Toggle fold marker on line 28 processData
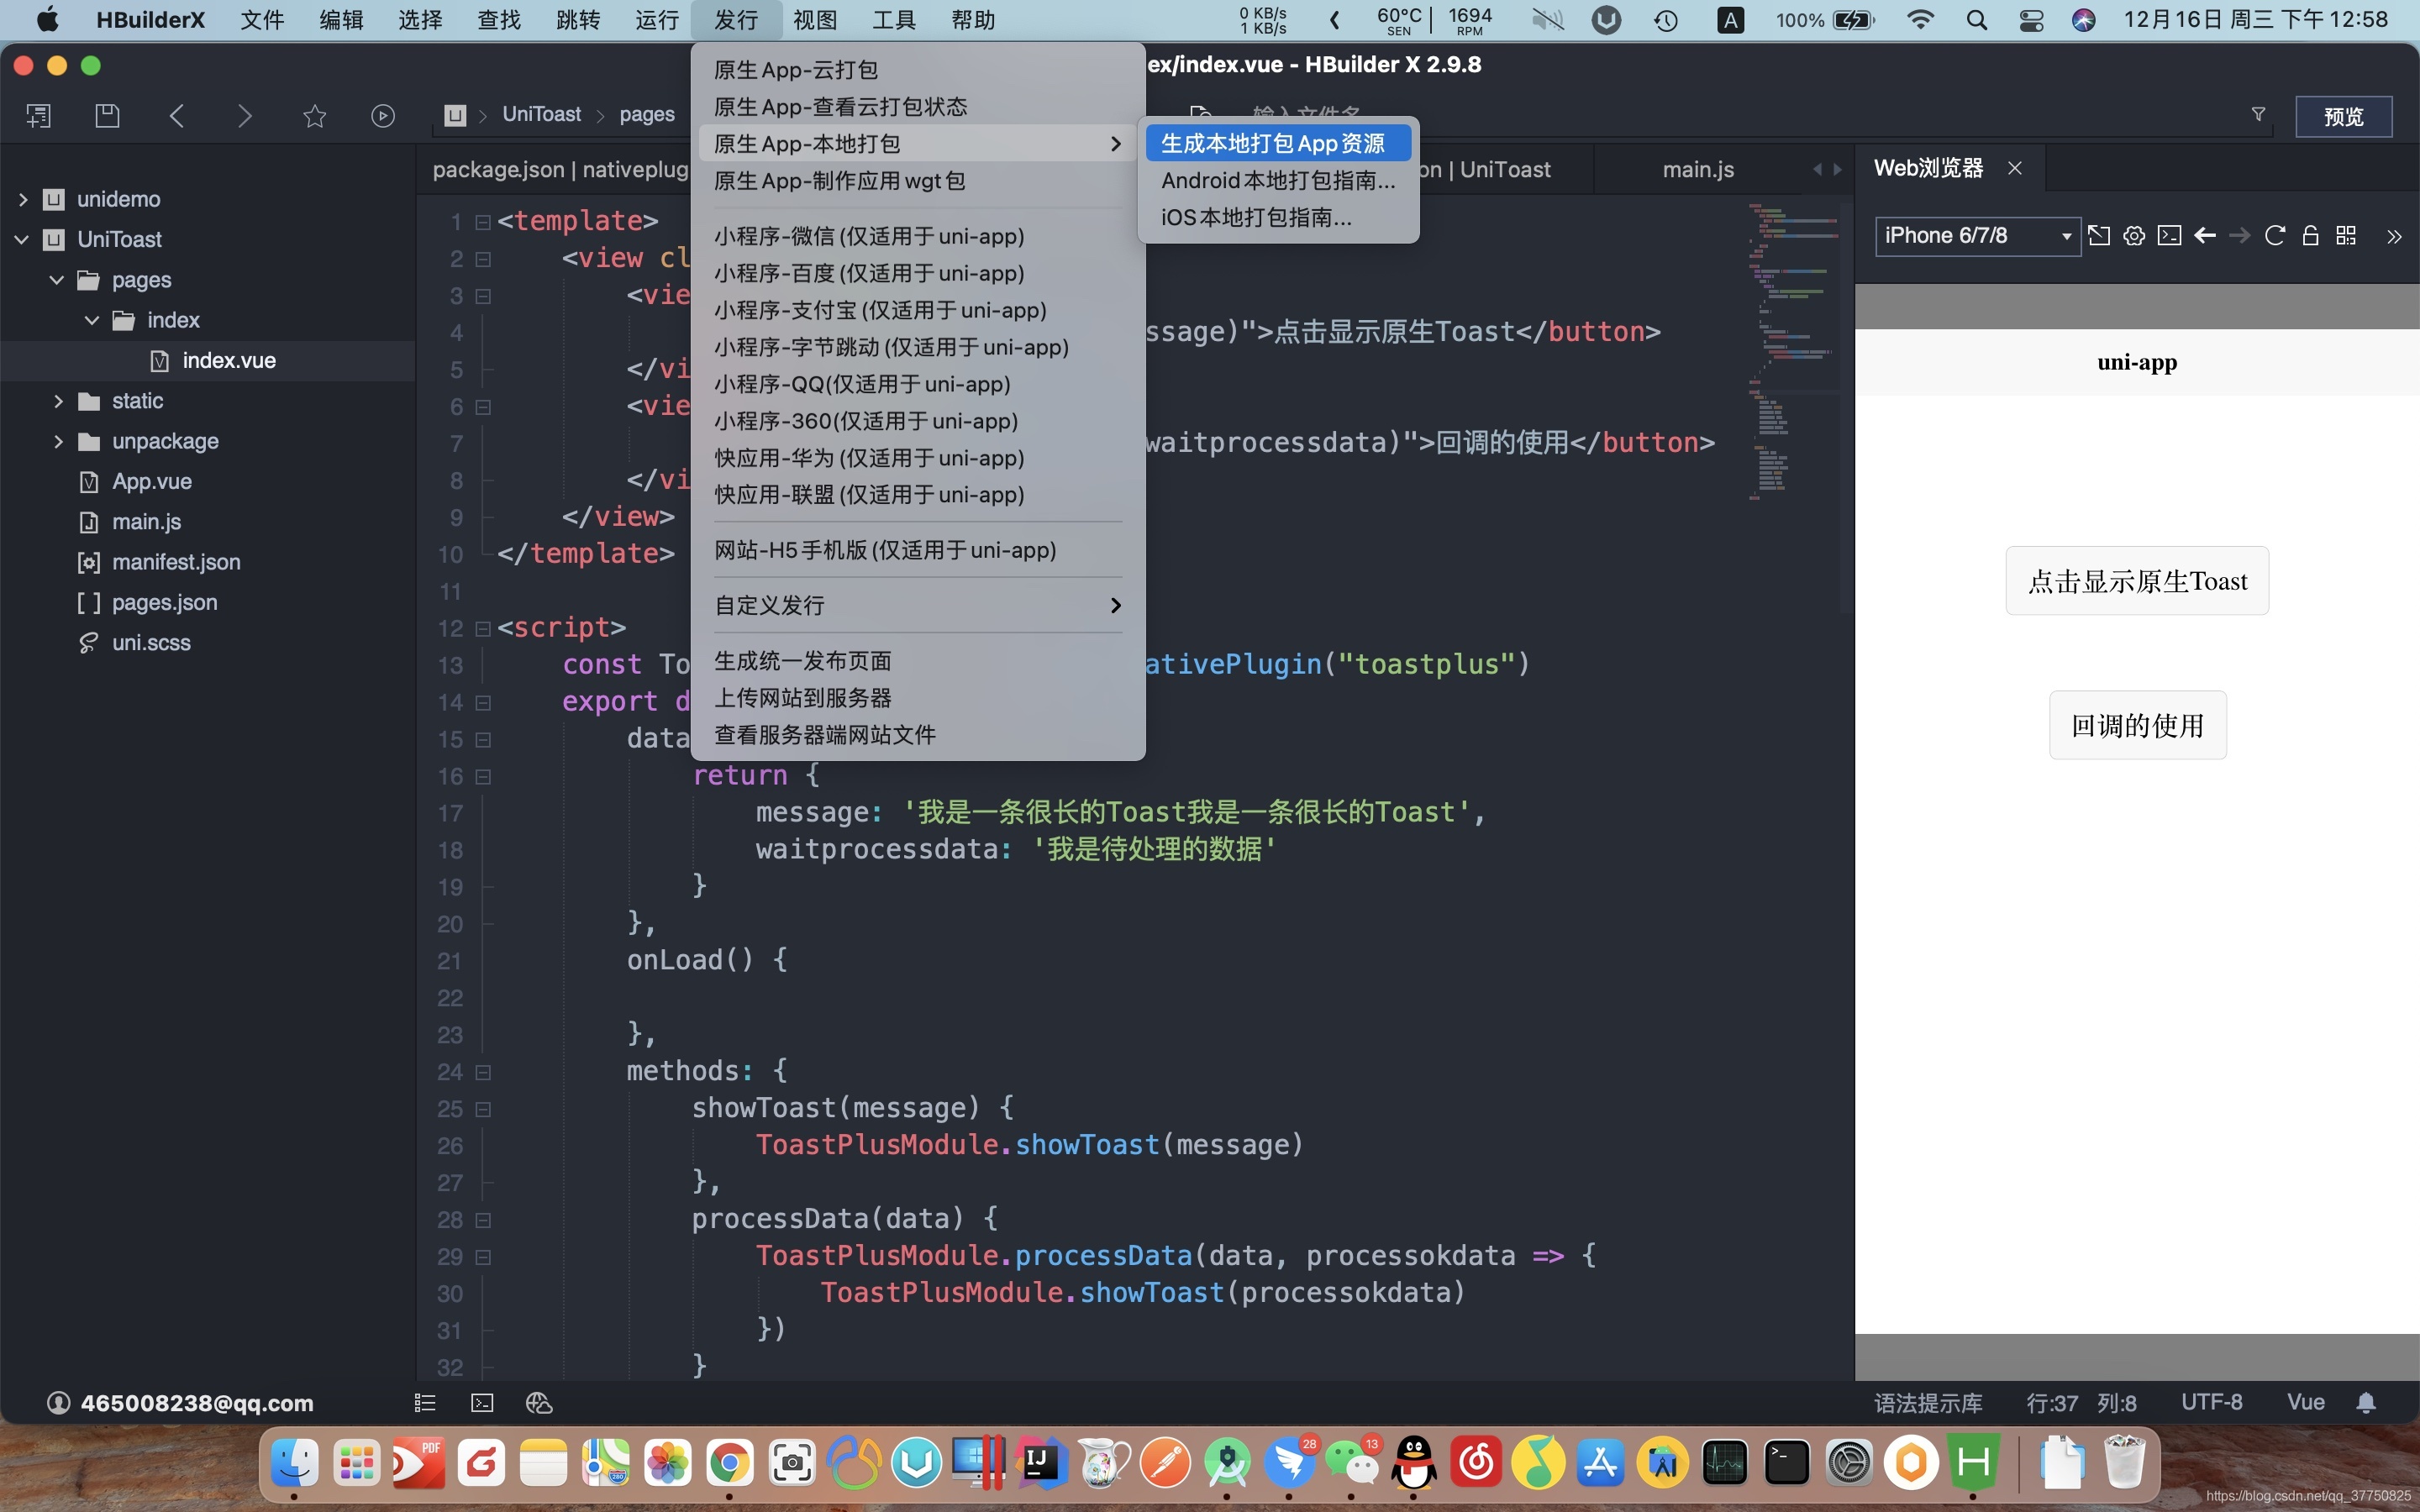 483,1220
